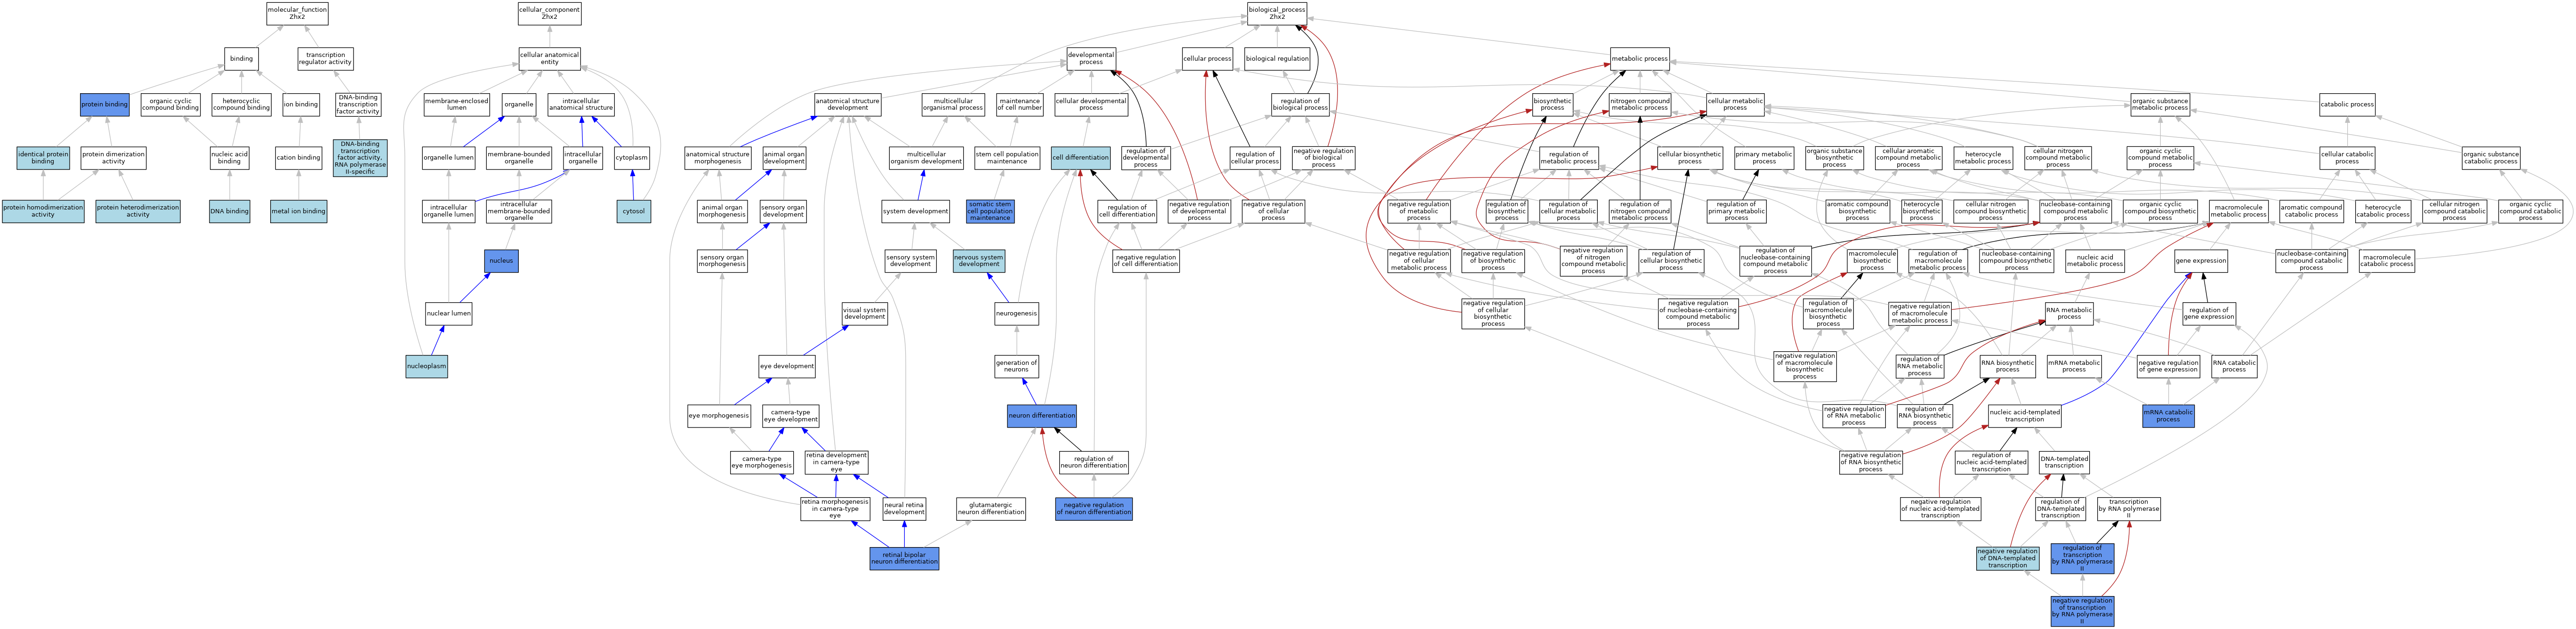The height and width of the screenshot is (629, 2576).
Task: Select the cellular_component Zhx2 root node
Action: 549,13
